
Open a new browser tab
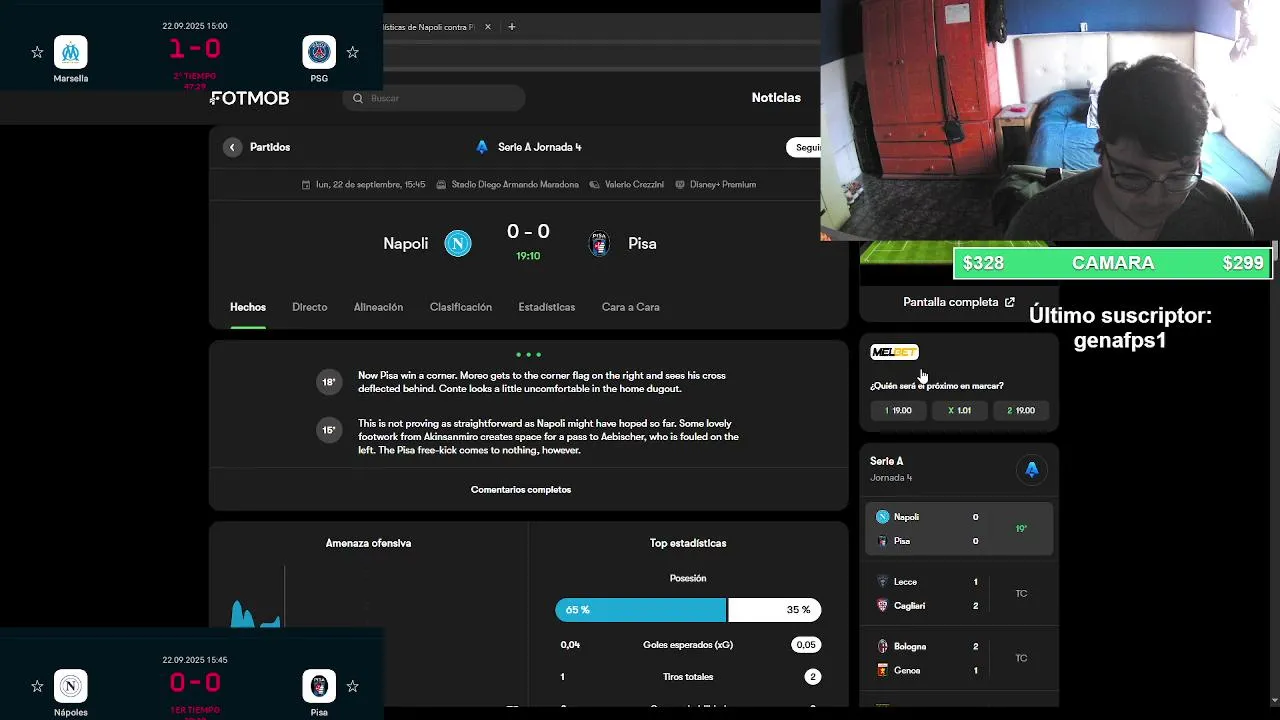click(512, 27)
